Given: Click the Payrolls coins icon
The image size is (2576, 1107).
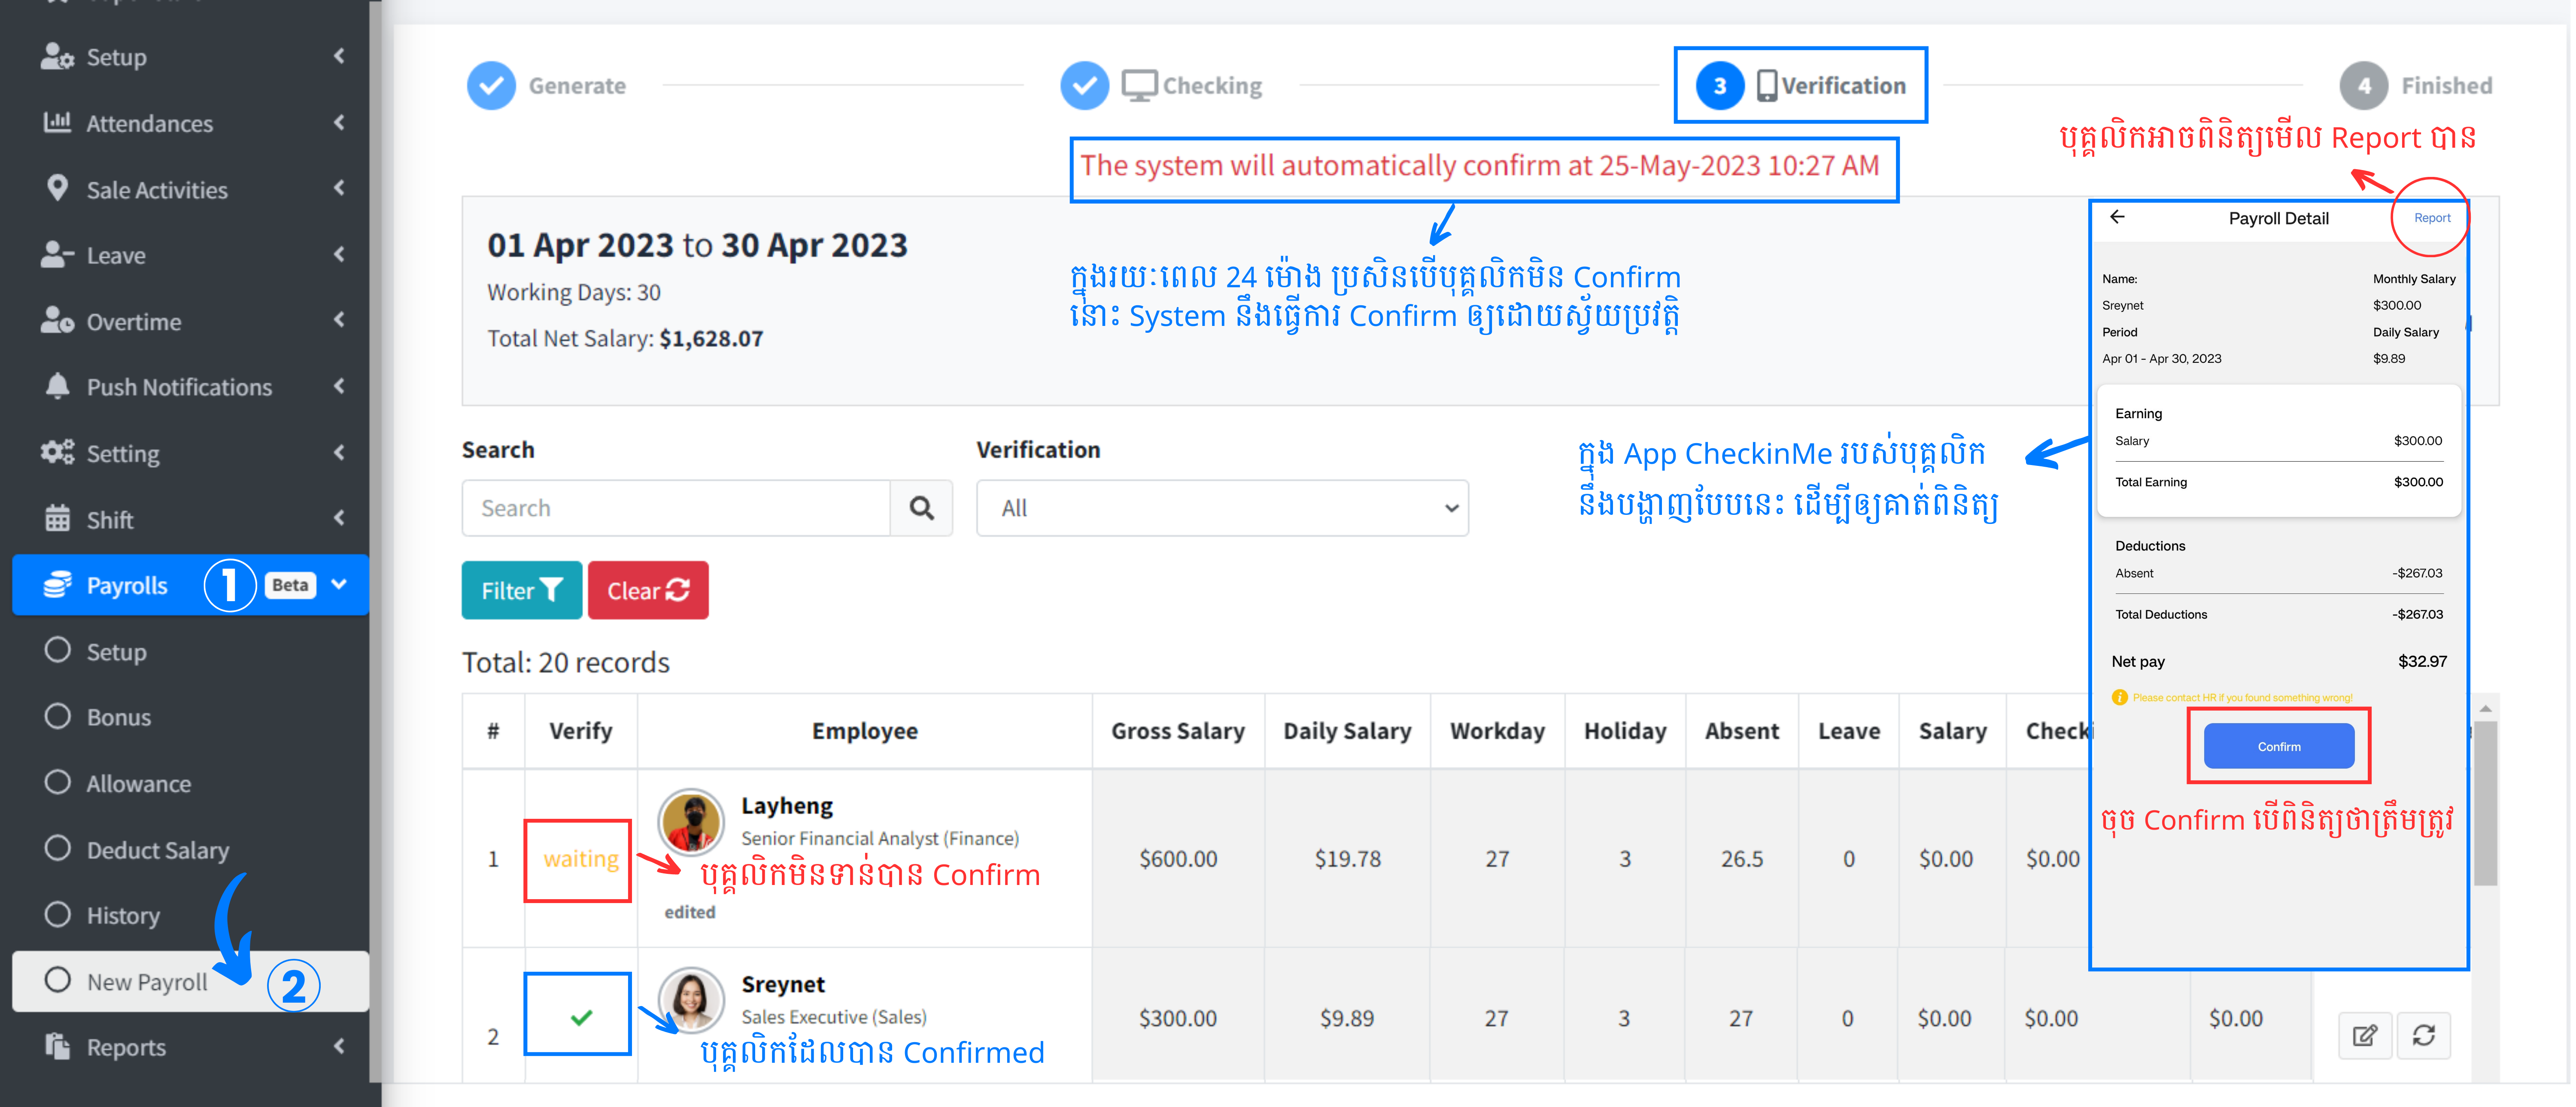Looking at the screenshot, I should [x=57, y=584].
